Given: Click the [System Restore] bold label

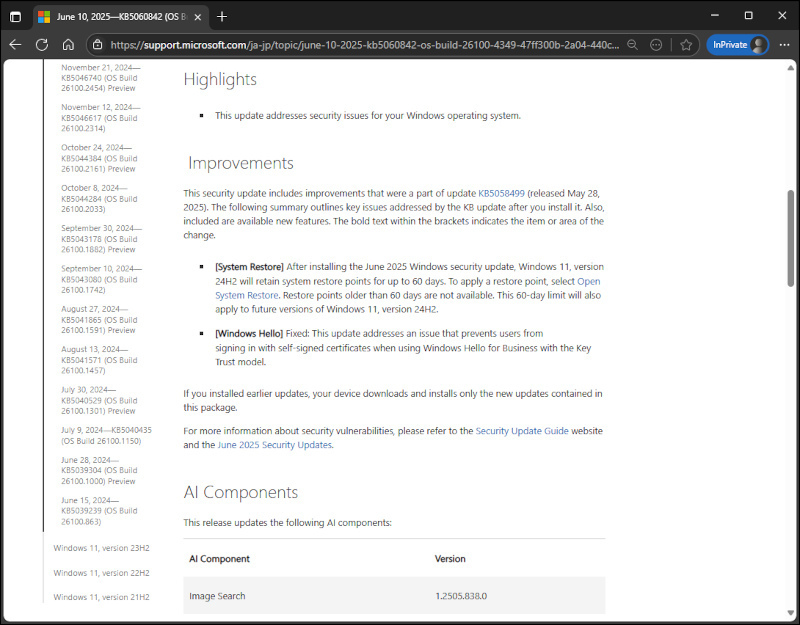Looking at the screenshot, I should click(x=249, y=267).
